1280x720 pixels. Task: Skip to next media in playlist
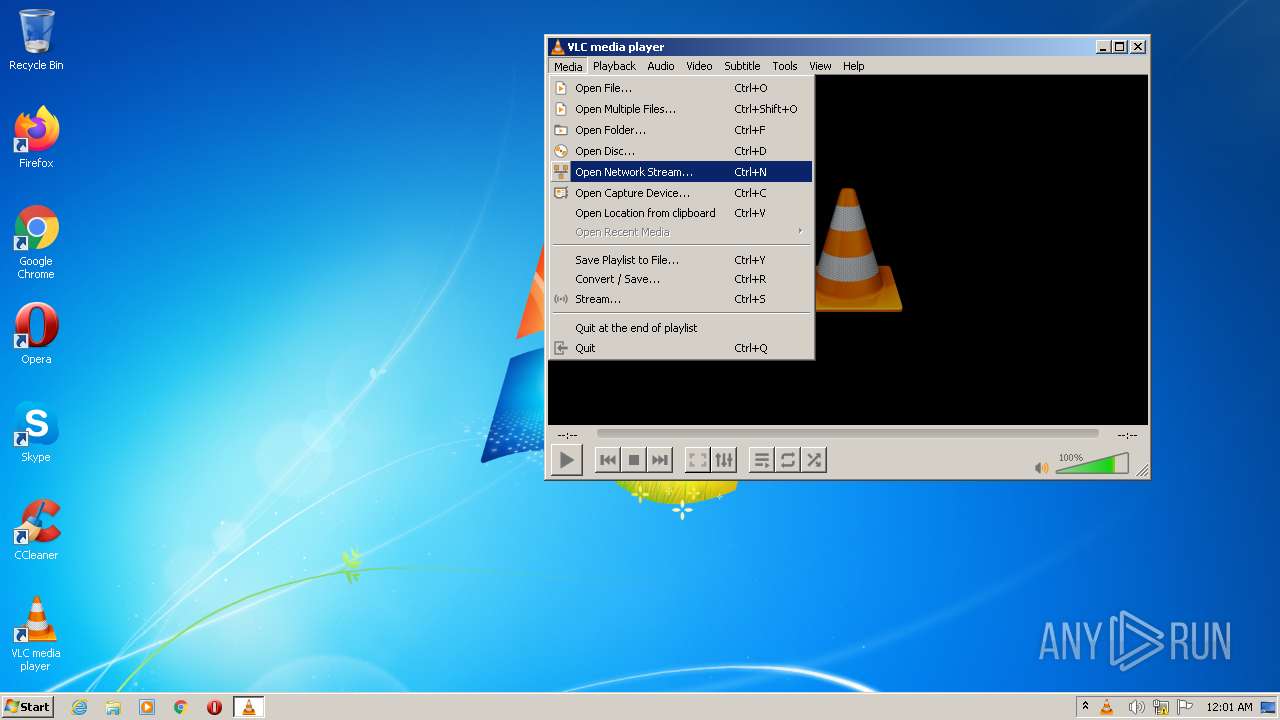click(x=659, y=460)
